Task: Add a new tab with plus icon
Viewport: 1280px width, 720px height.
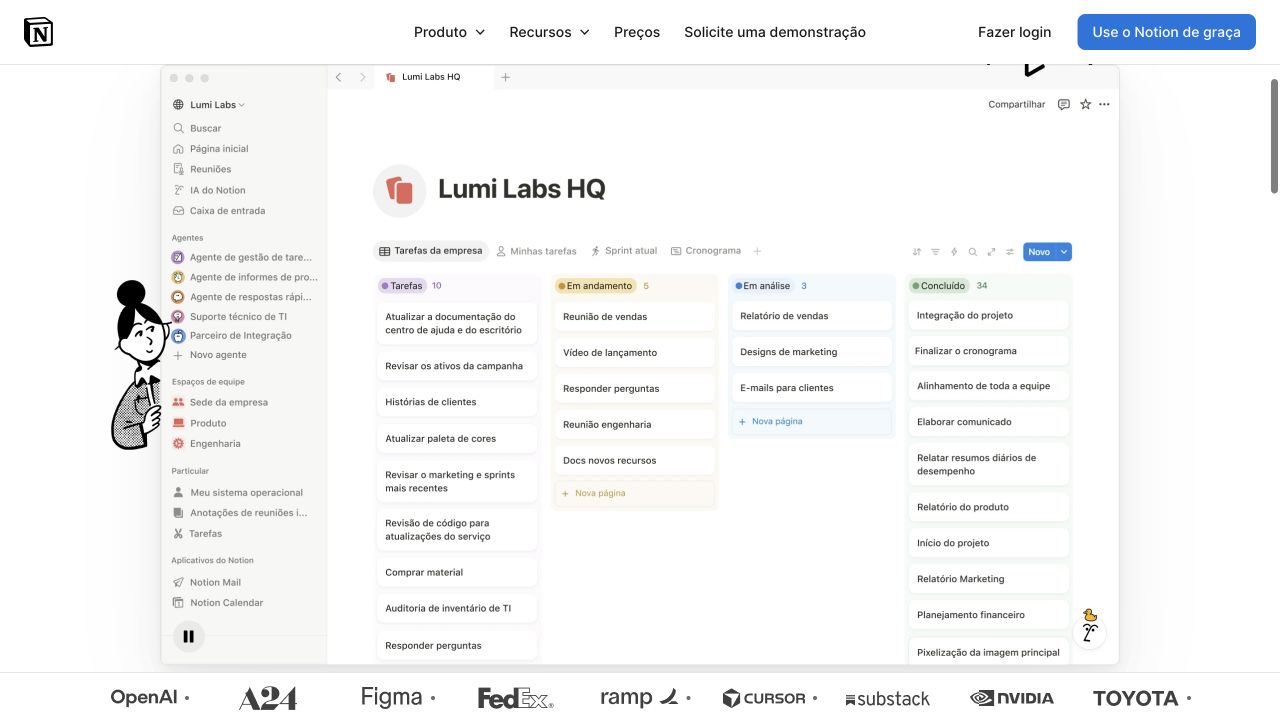Action: (505, 77)
